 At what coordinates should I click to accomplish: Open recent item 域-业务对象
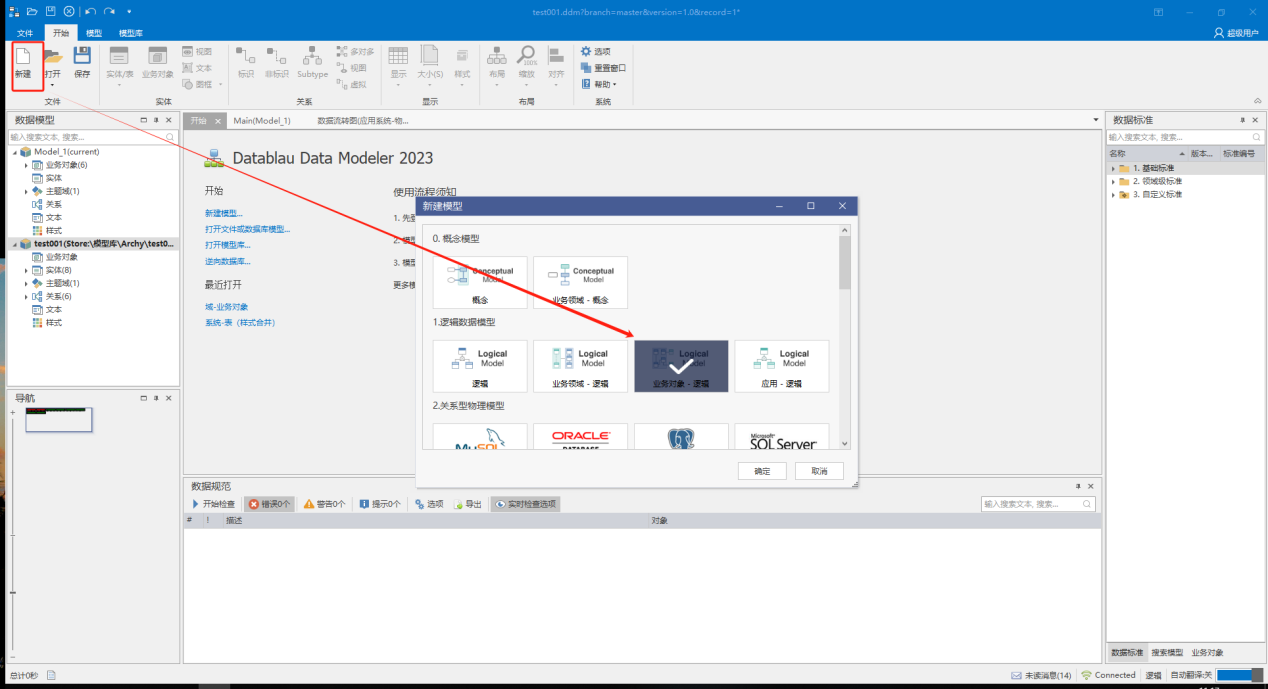(226, 307)
